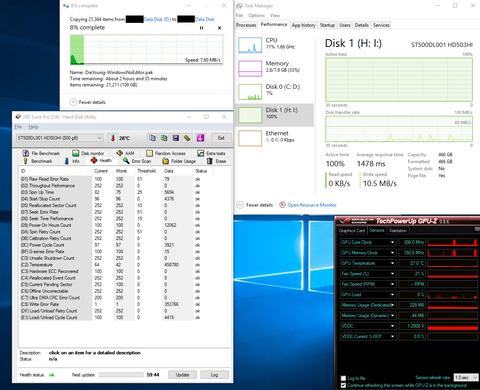Click the copy speed progress graph

(146, 49)
